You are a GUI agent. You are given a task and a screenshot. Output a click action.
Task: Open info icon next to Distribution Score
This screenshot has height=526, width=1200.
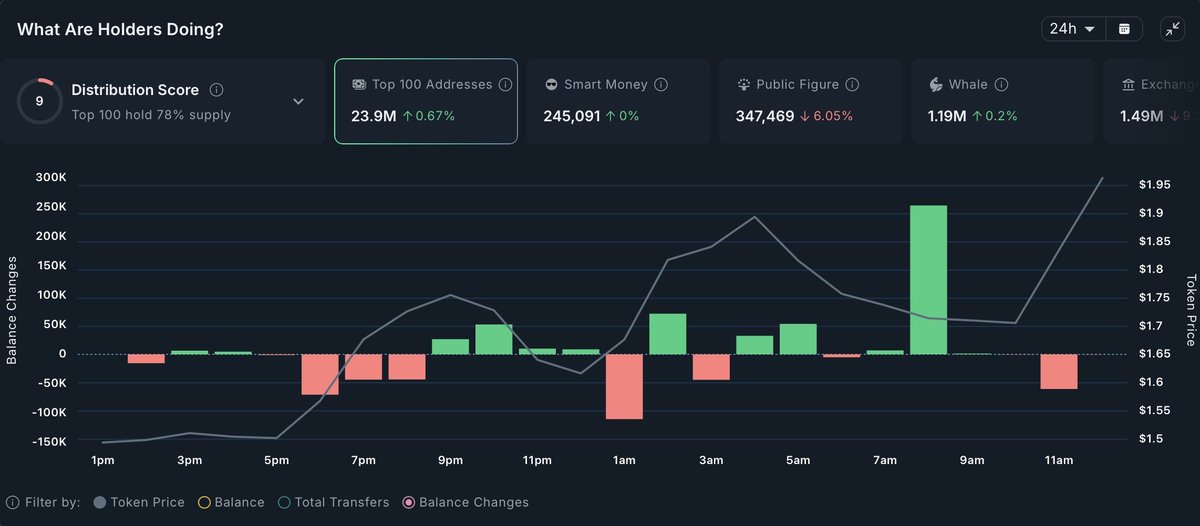pos(217,90)
